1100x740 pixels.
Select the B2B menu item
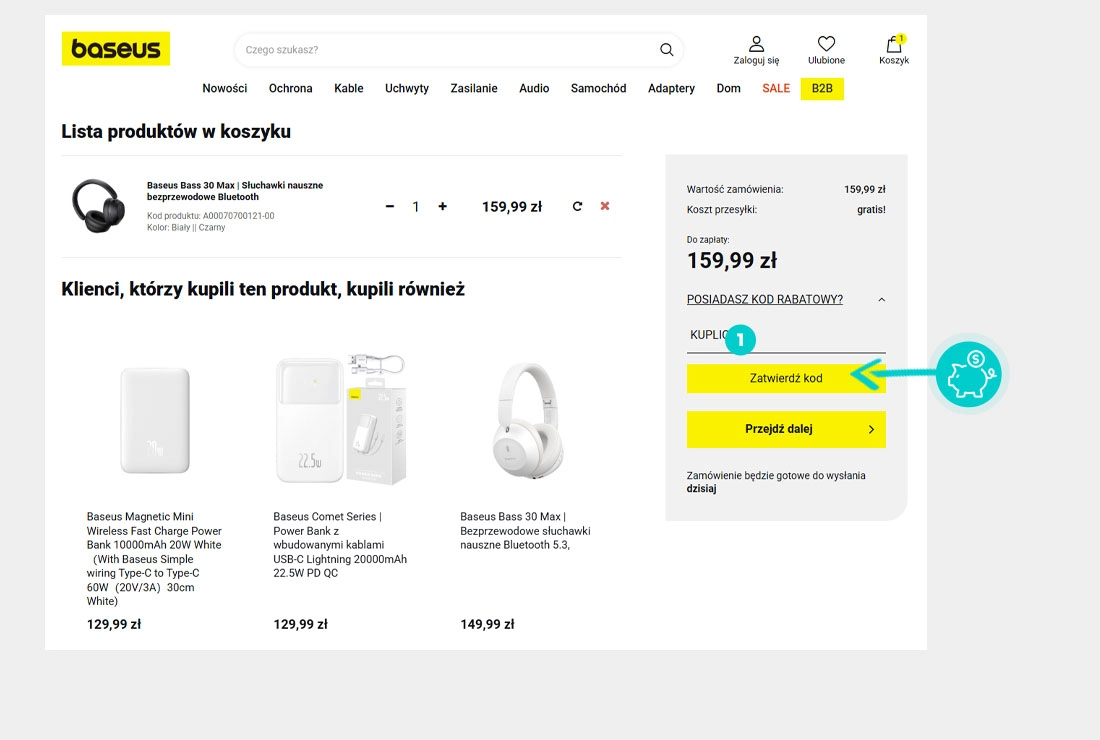[x=822, y=88]
